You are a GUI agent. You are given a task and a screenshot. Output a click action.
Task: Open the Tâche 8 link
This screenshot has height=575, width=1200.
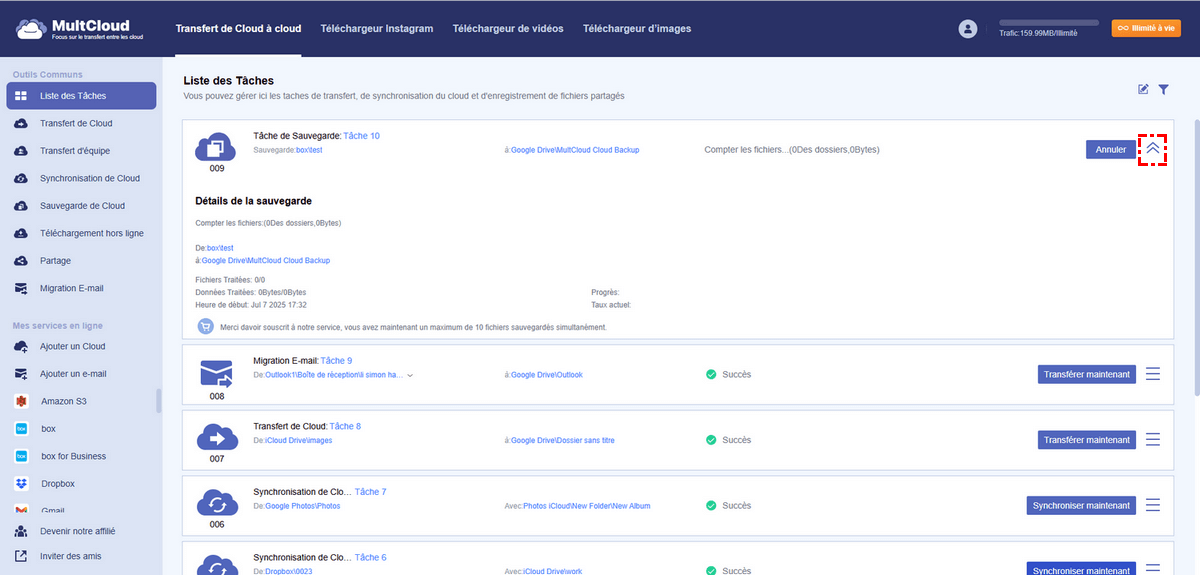pyautogui.click(x=345, y=426)
